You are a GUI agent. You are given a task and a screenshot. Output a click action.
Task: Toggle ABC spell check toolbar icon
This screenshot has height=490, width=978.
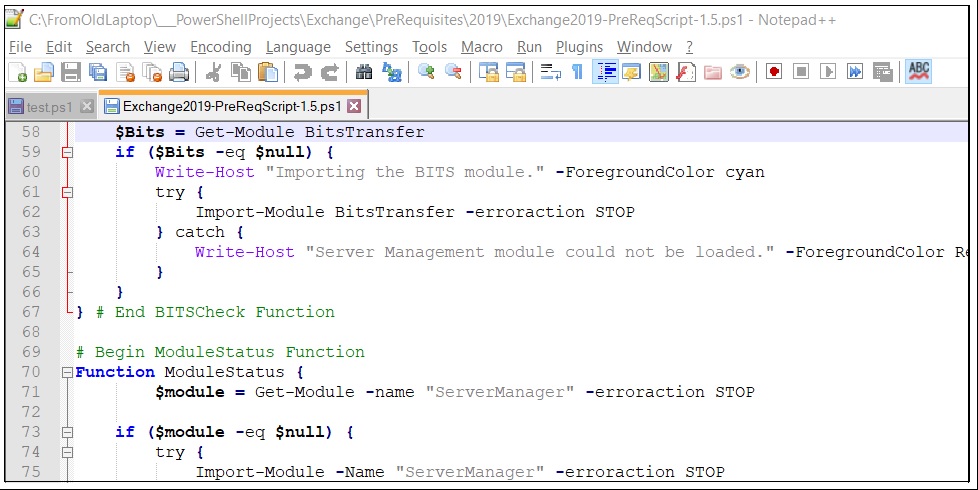(919, 72)
